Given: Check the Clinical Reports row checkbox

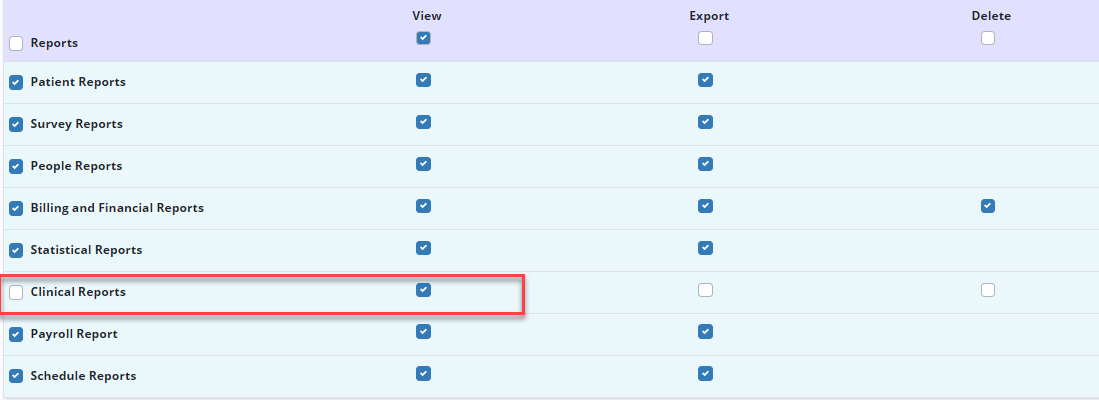Looking at the screenshot, I should [16, 293].
